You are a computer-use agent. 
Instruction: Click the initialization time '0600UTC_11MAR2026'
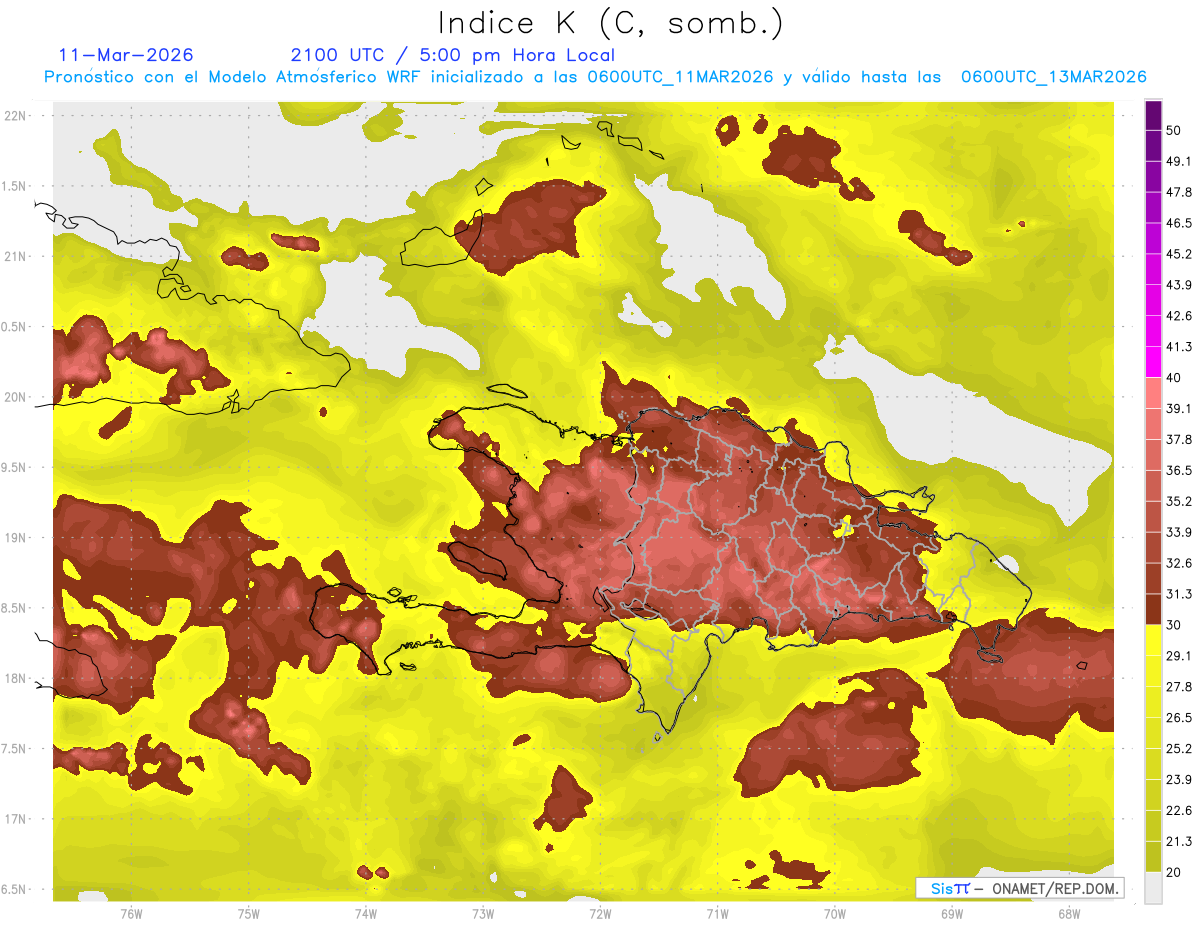[x=681, y=77]
